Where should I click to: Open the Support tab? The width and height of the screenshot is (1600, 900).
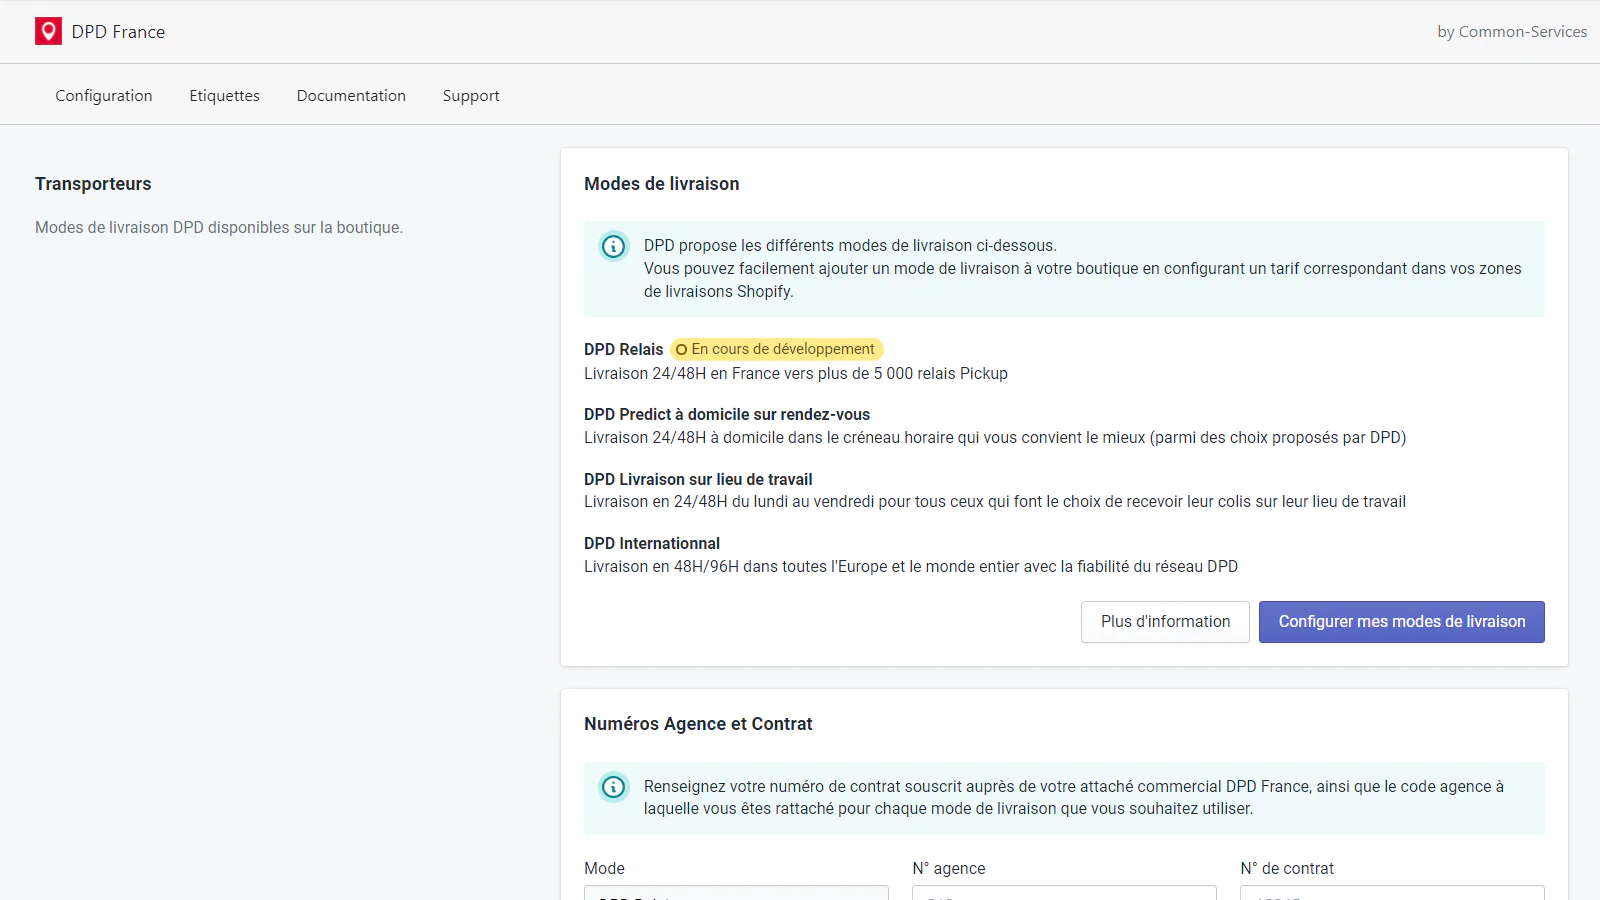(471, 95)
